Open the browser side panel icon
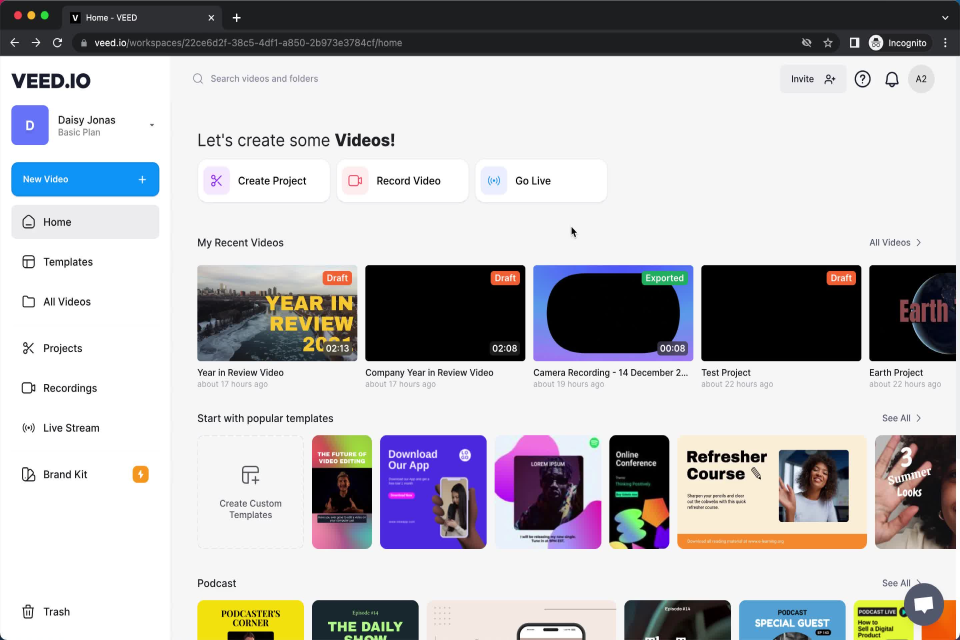This screenshot has height=640, width=960. (854, 43)
